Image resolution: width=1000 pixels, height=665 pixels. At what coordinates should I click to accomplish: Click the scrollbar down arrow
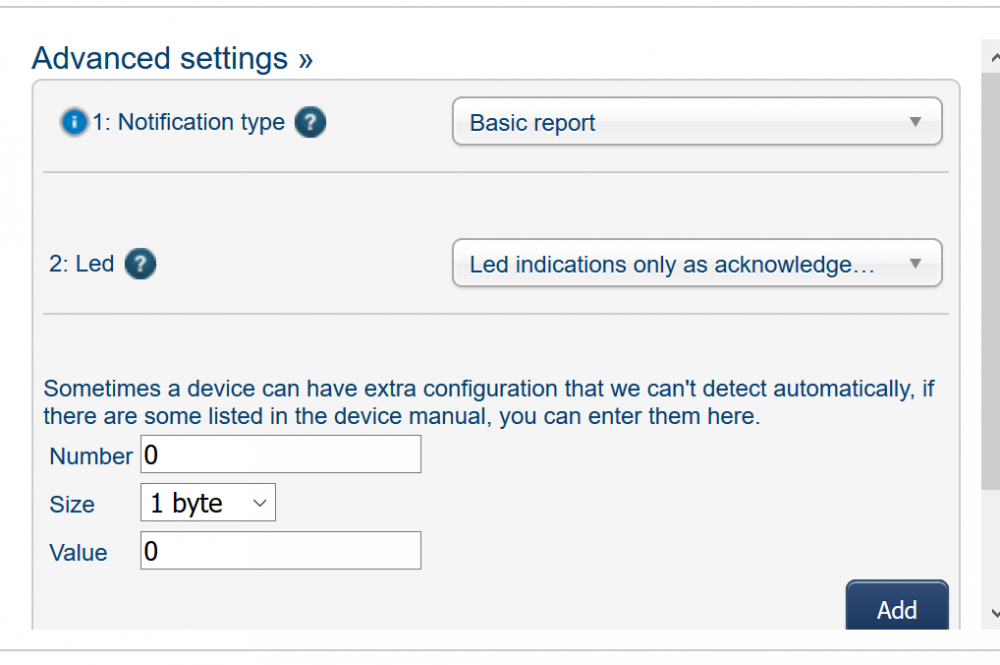coord(991,612)
